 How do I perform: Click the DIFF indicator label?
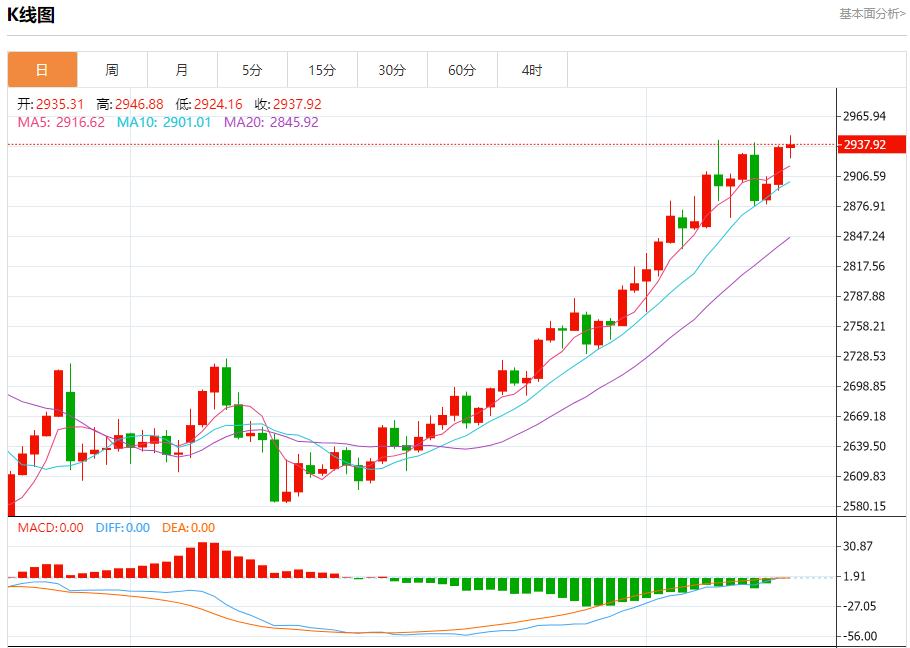(x=122, y=527)
